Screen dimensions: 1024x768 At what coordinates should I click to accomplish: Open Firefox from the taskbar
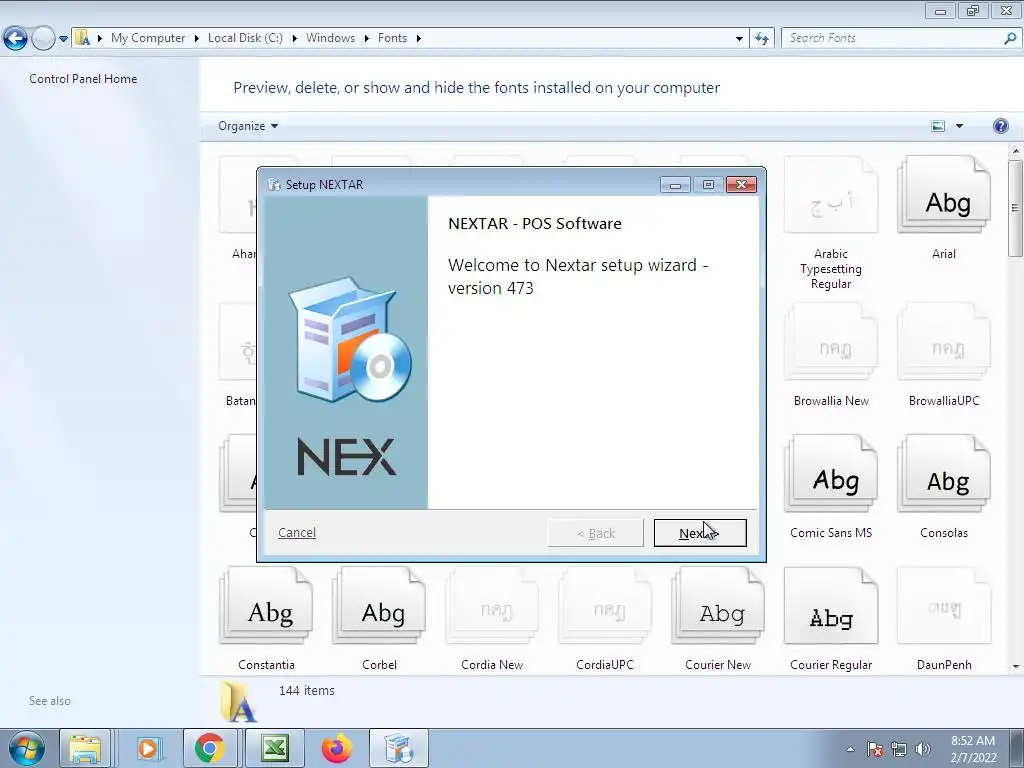336,748
